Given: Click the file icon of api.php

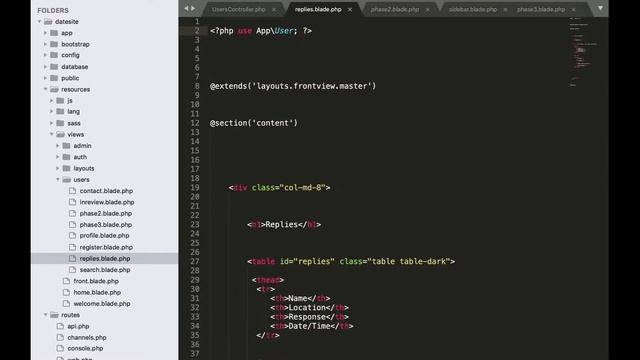Looking at the screenshot, I should click(x=60, y=326).
